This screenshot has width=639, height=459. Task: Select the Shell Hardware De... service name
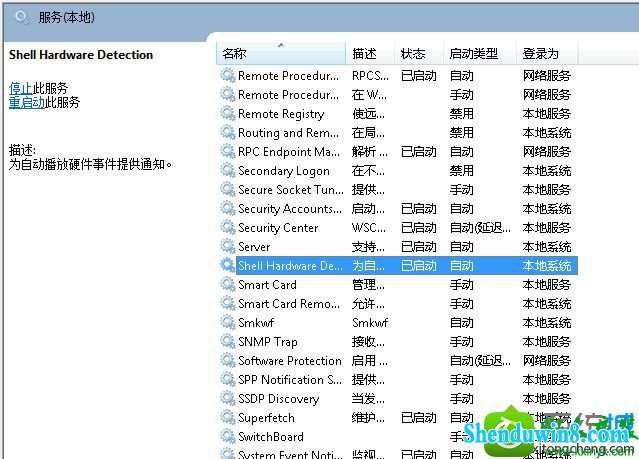click(x=290, y=266)
